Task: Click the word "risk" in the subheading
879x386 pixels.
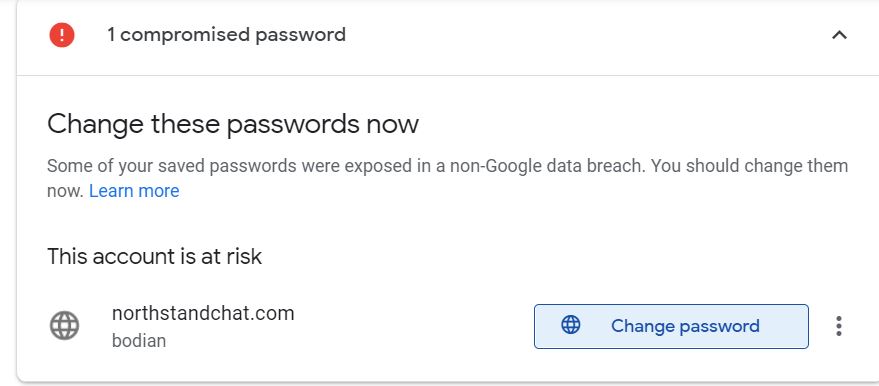Action: 243,256
